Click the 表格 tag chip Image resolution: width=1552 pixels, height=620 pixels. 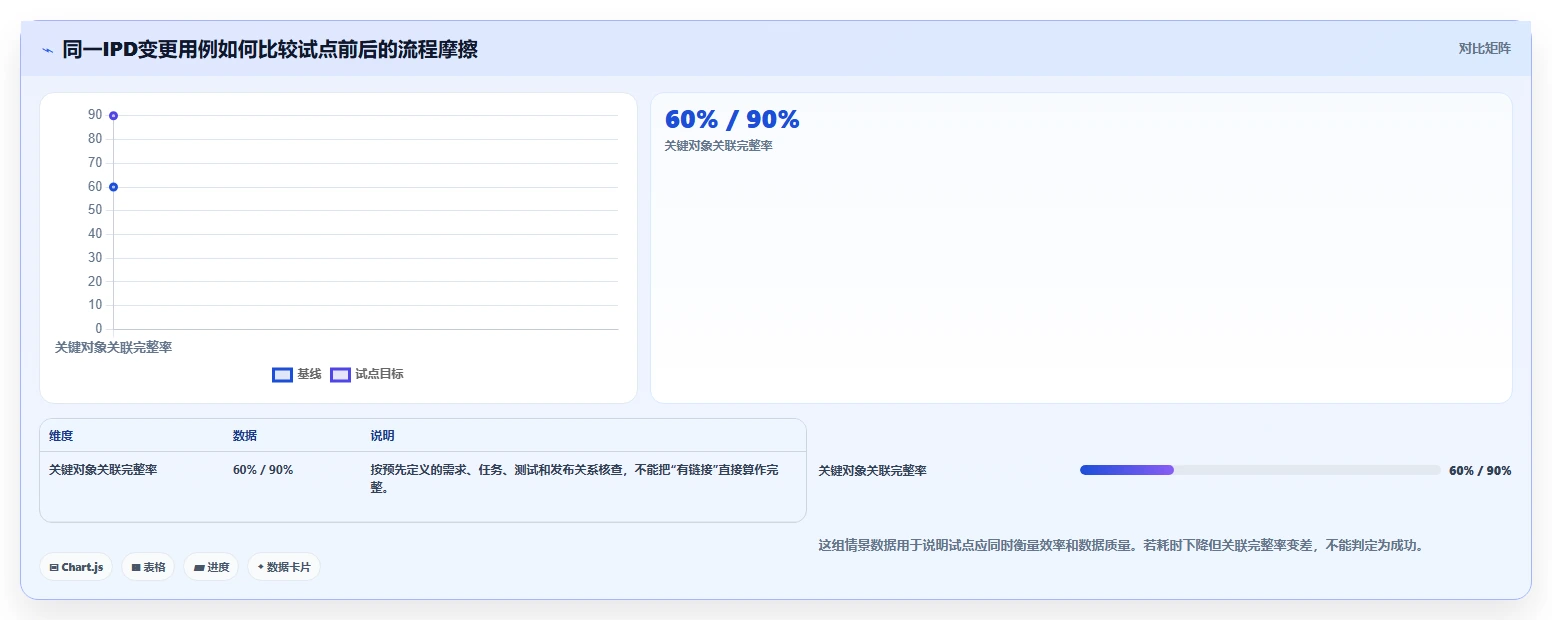148,567
